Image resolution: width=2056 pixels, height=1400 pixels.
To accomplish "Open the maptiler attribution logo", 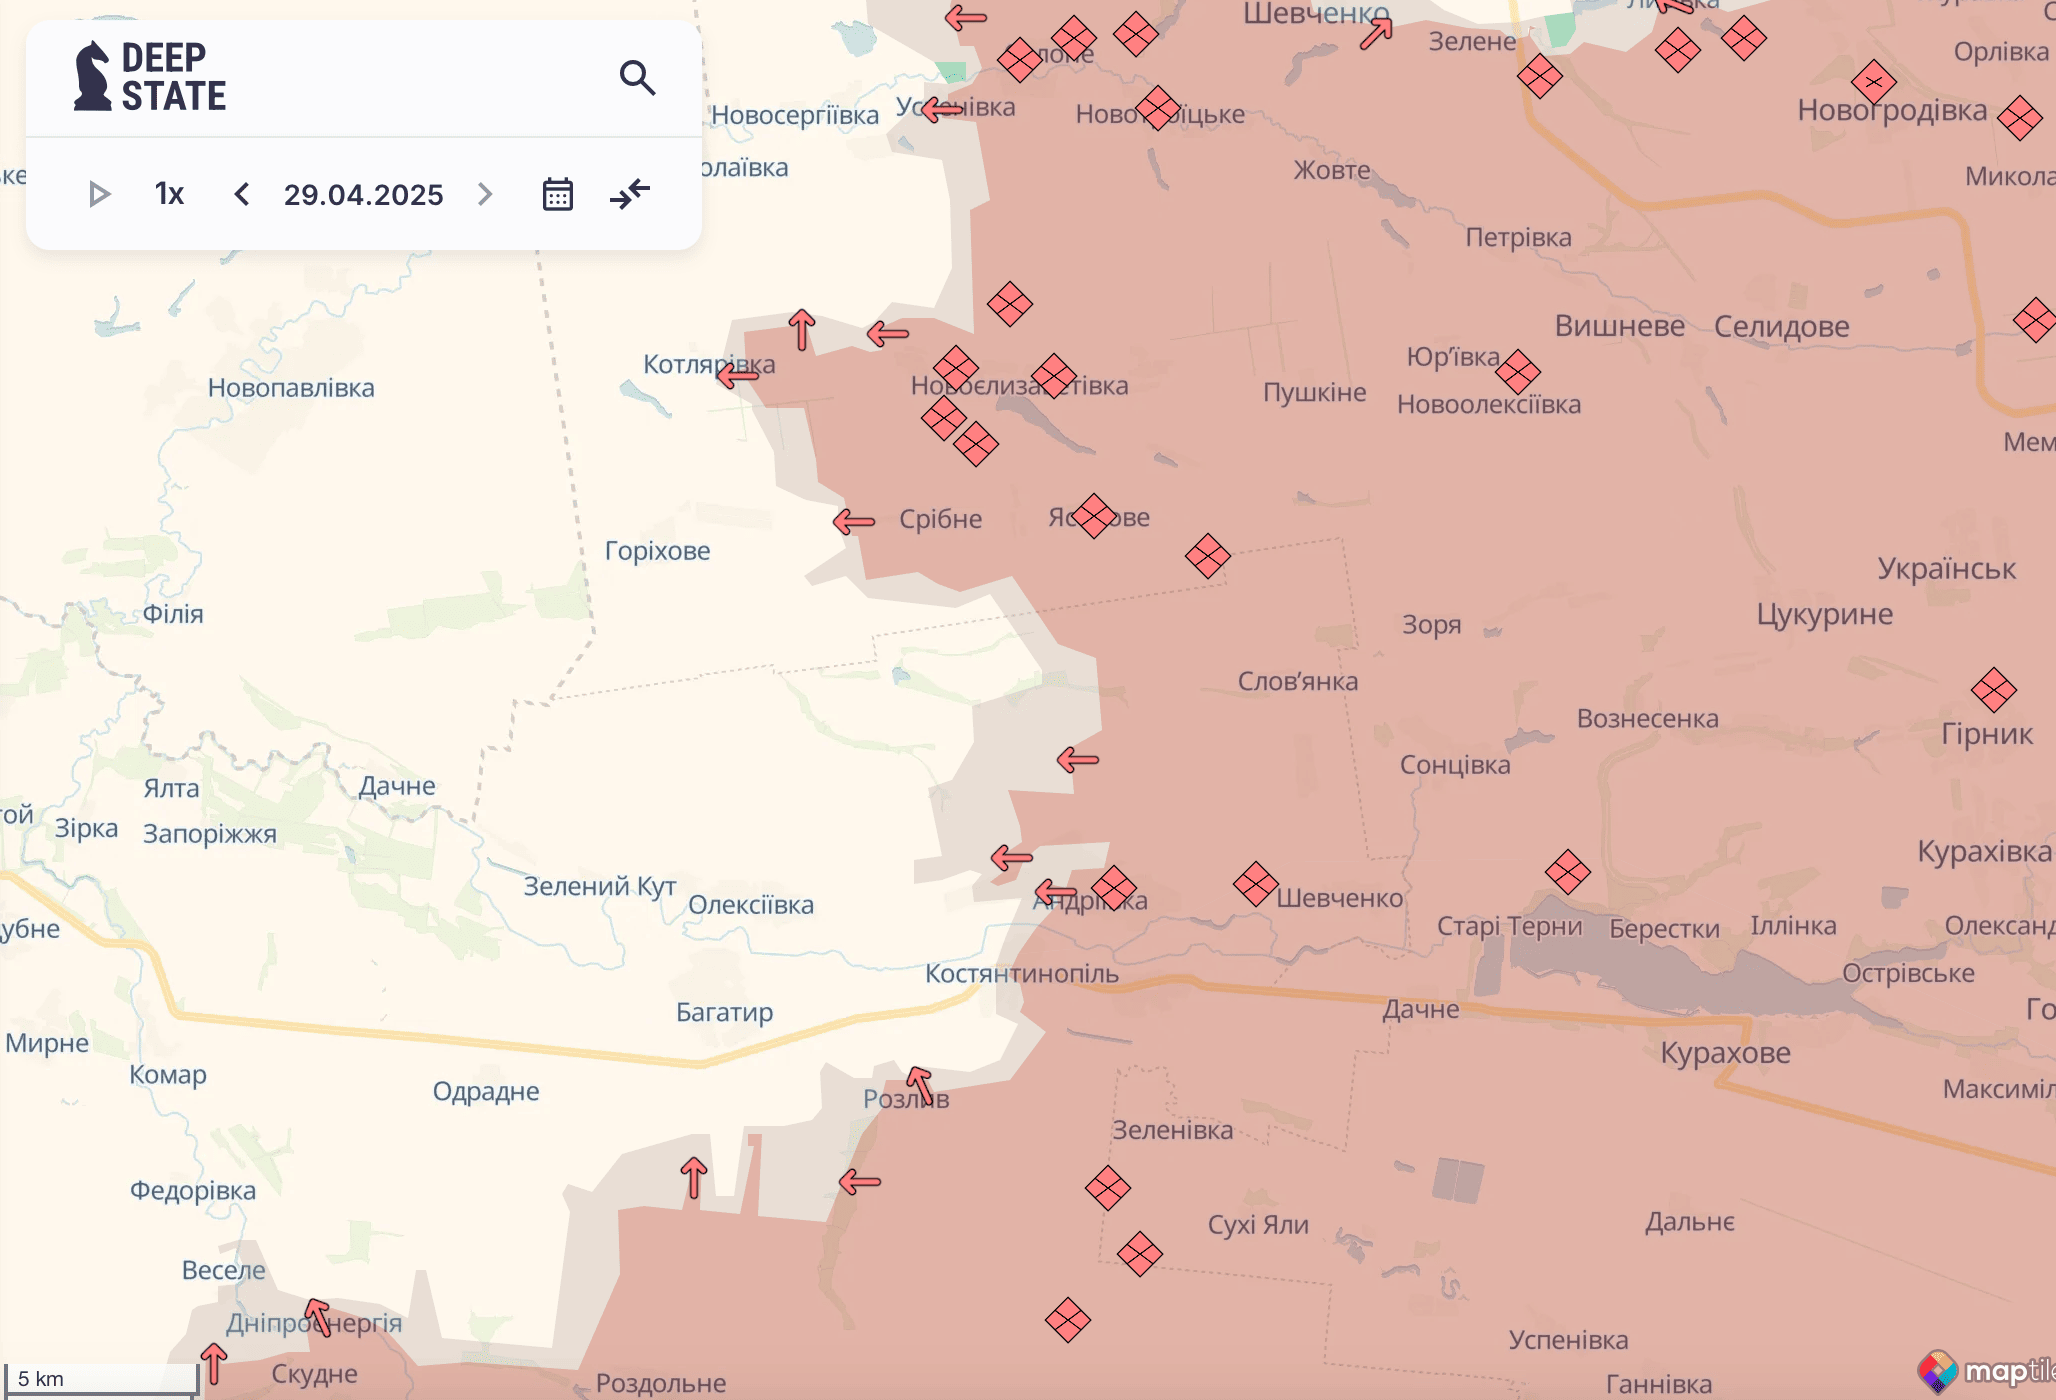I will click(1985, 1371).
